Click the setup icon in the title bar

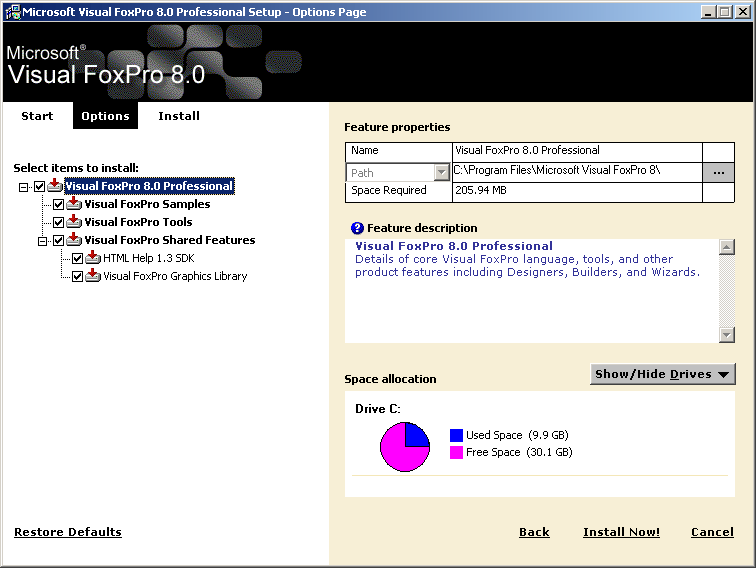coord(13,12)
